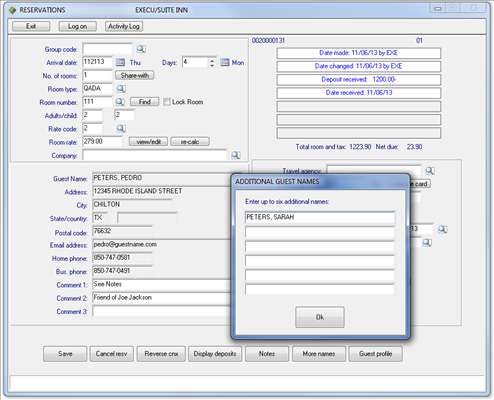
Task: Exit the reservations window
Action: click(31, 26)
